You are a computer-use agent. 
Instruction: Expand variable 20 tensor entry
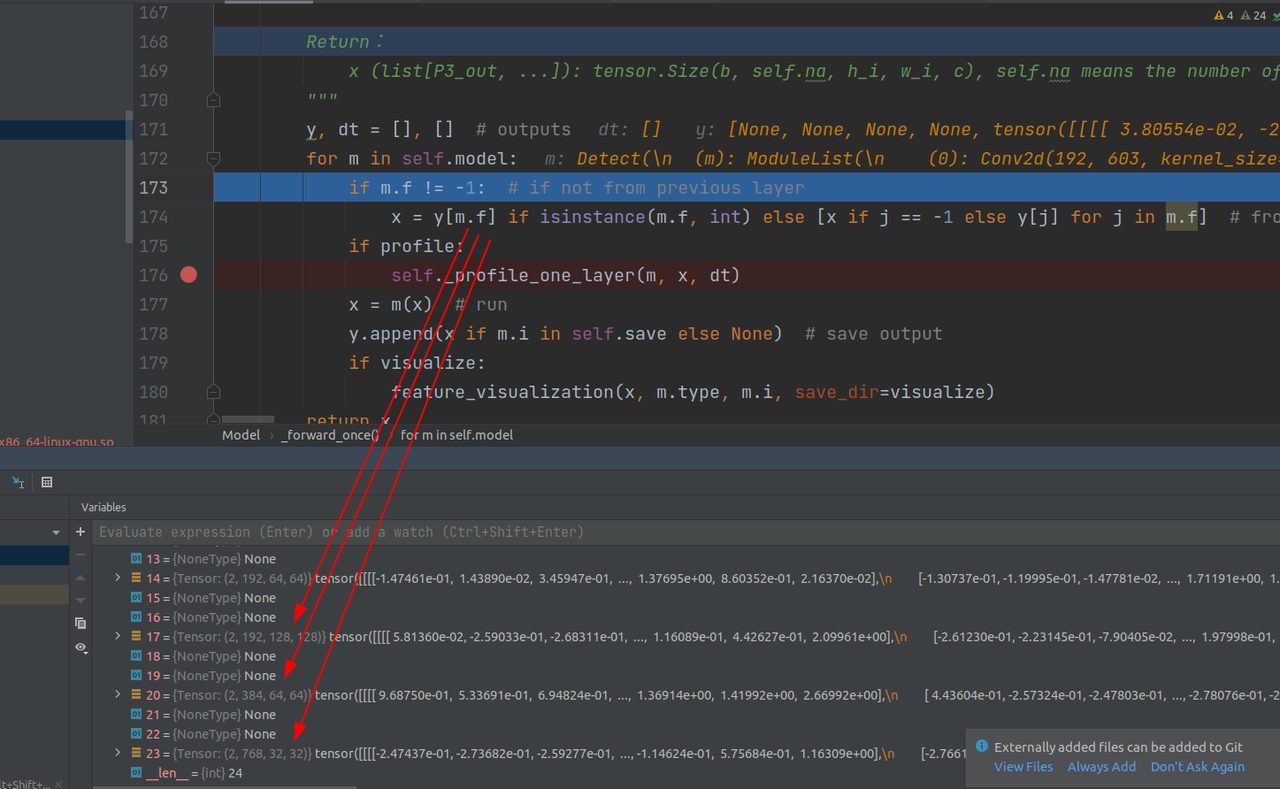click(x=118, y=695)
